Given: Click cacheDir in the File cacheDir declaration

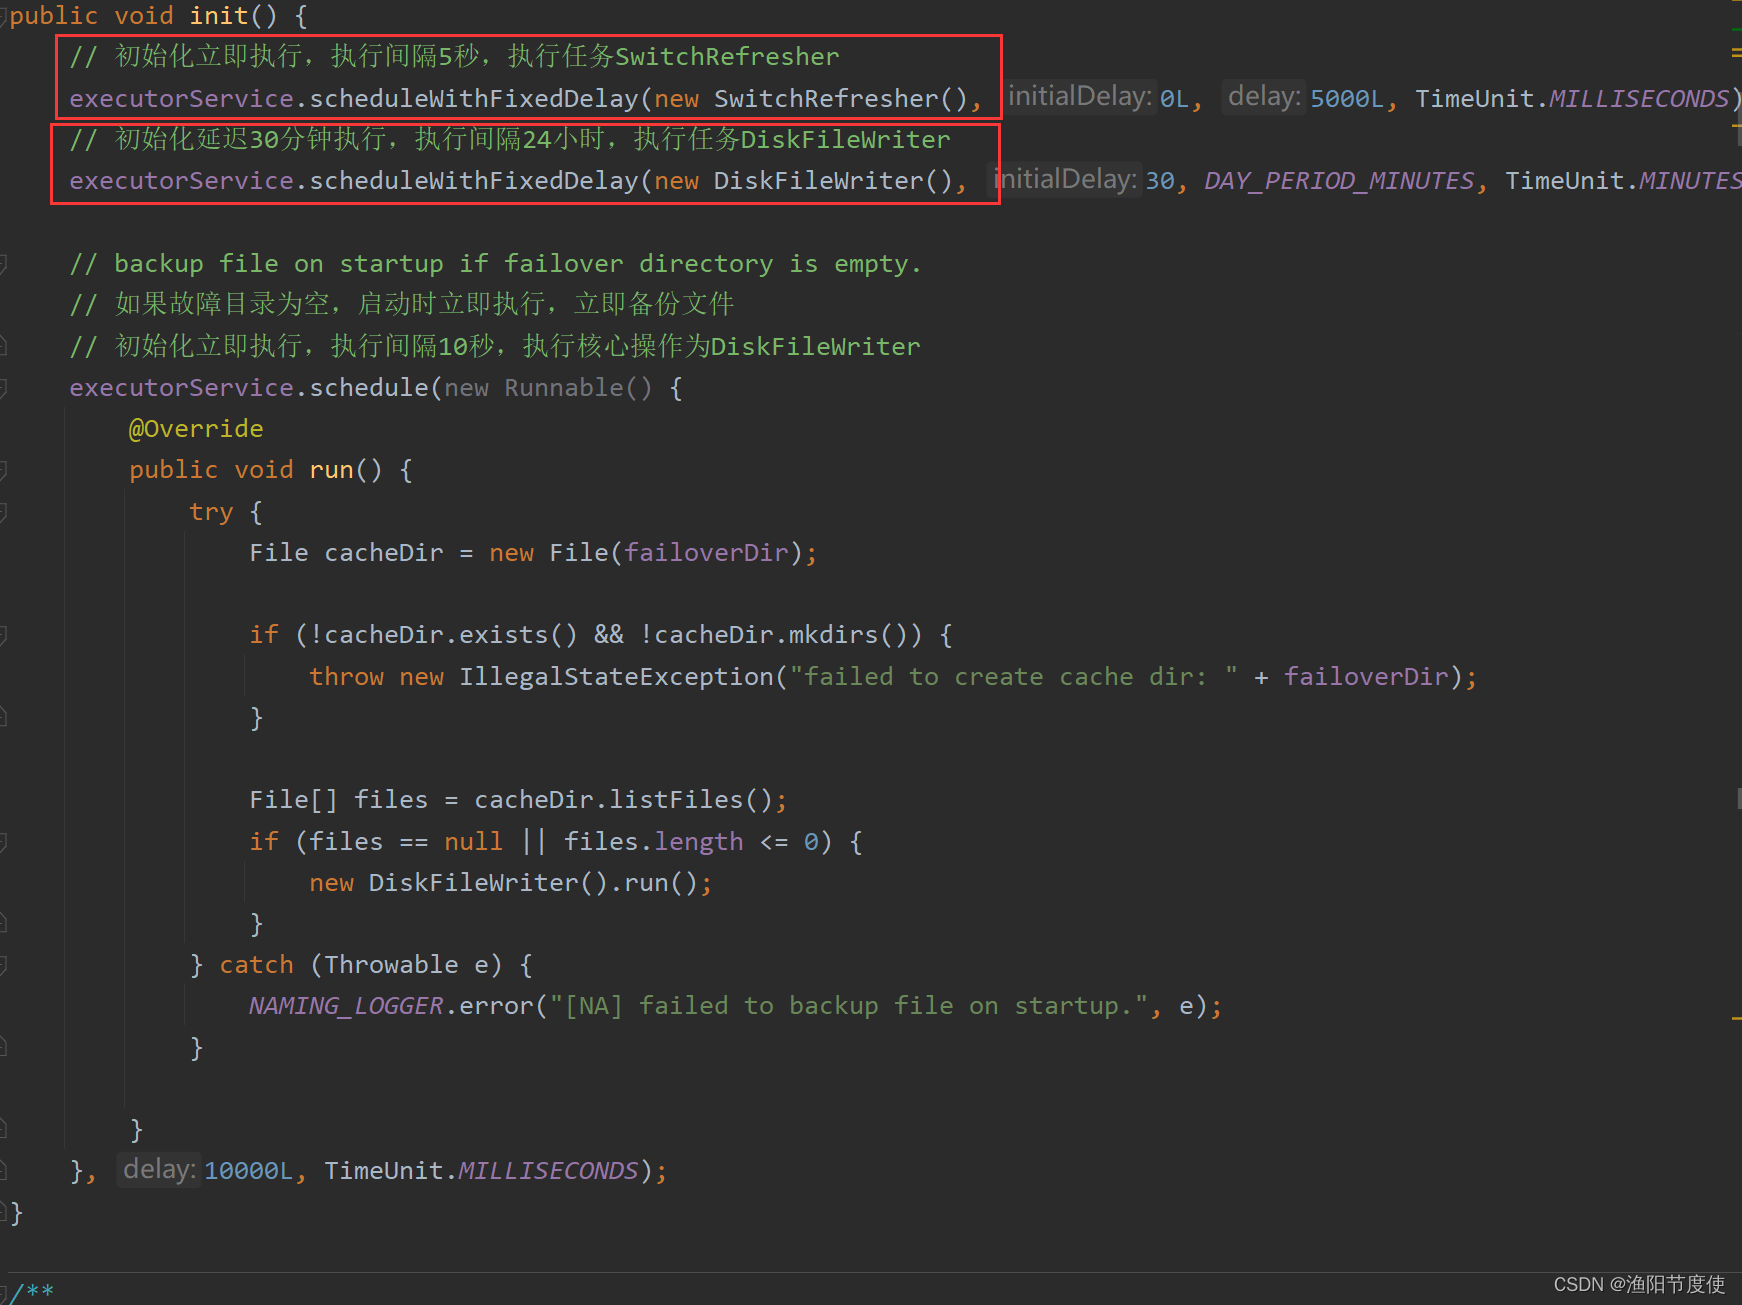Looking at the screenshot, I should coord(384,553).
